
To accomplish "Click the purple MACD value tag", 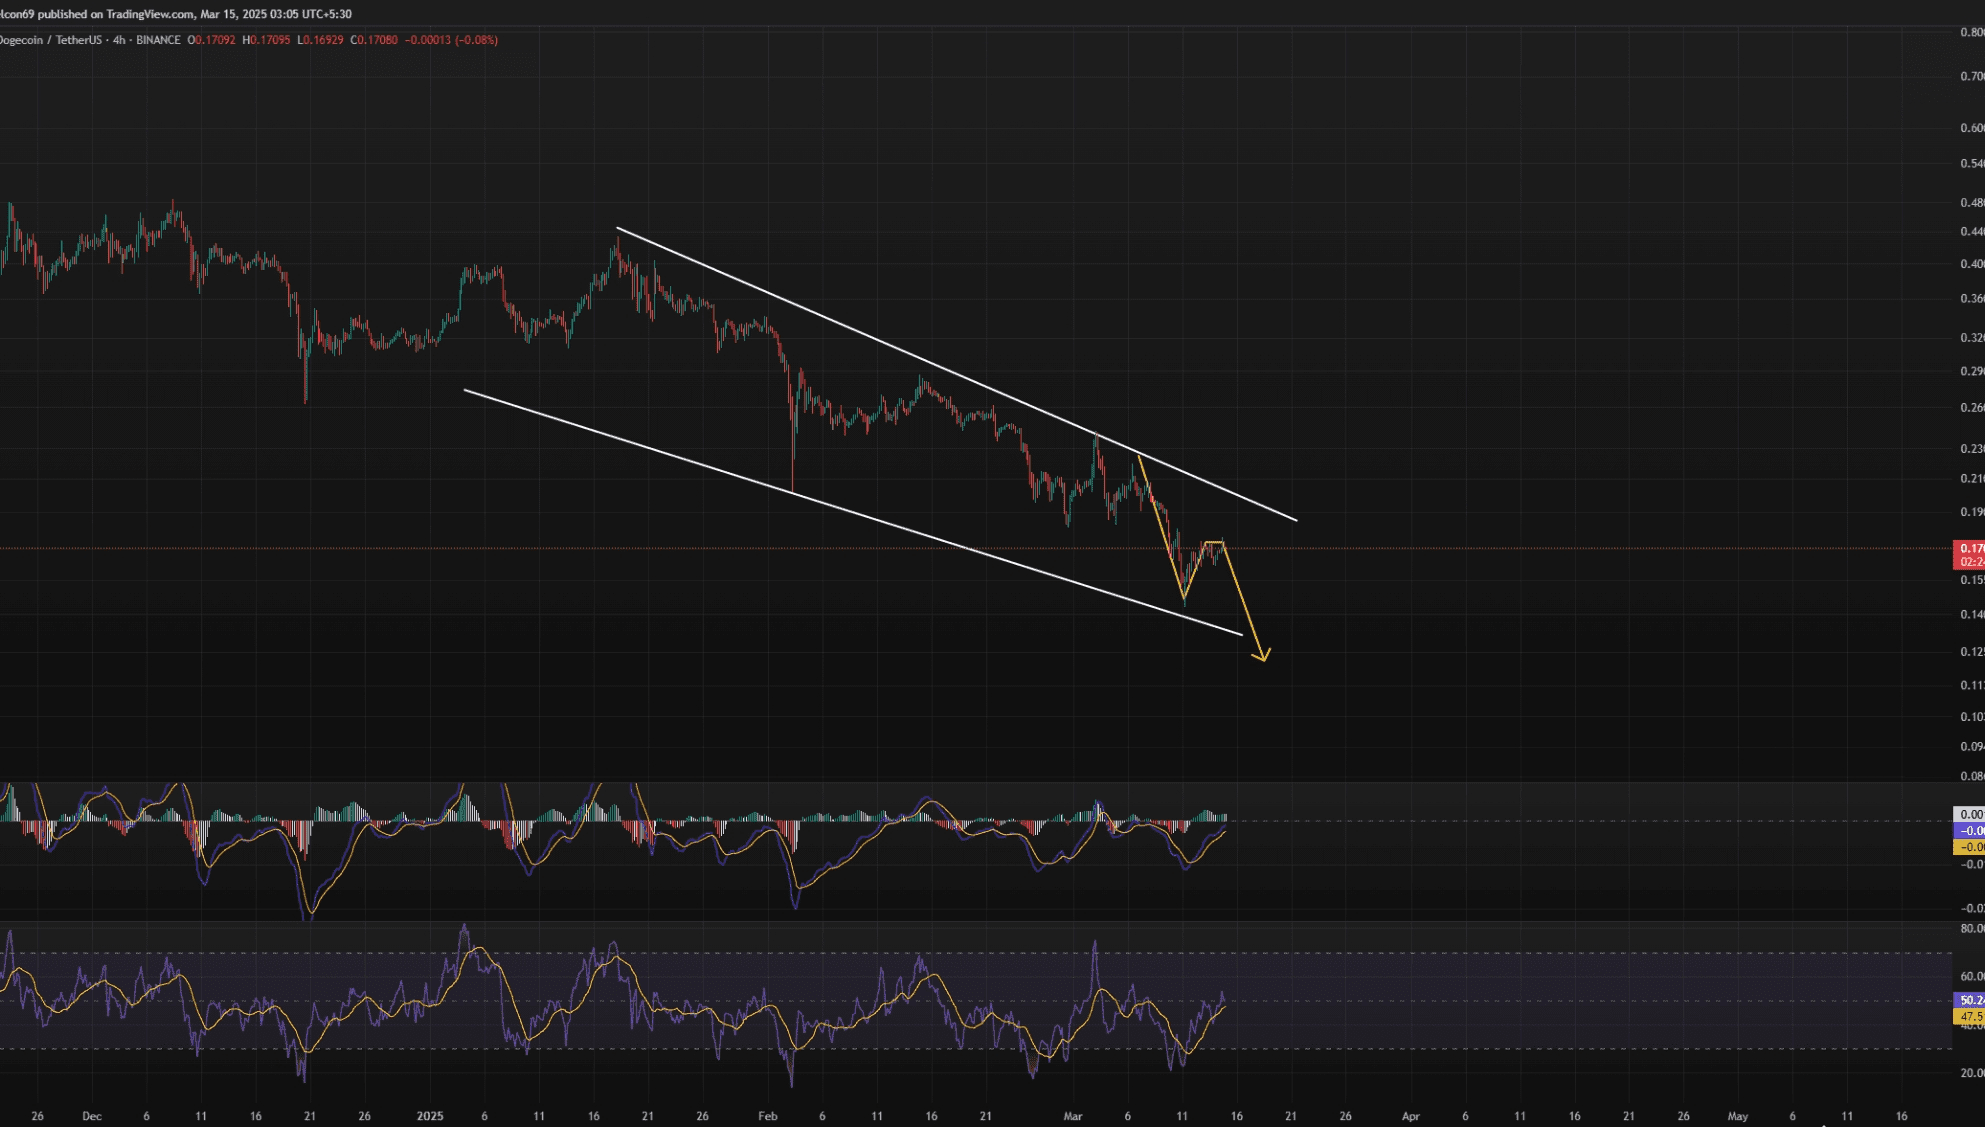I will 1970,831.
